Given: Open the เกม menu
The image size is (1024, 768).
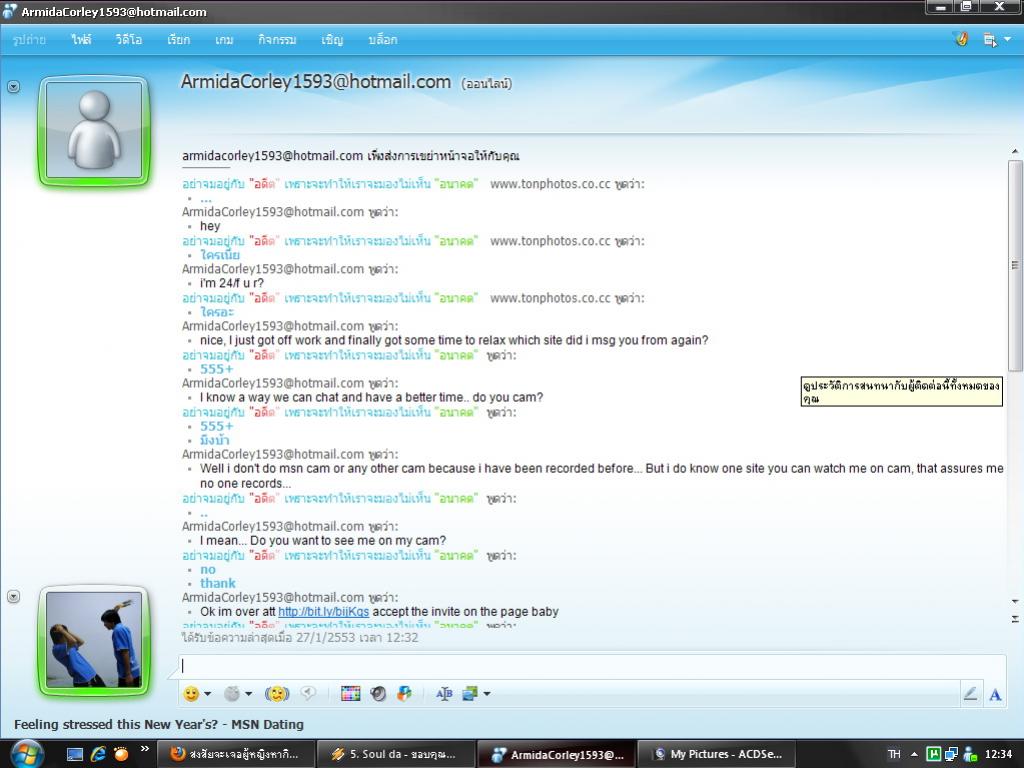Looking at the screenshot, I should click(x=224, y=40).
